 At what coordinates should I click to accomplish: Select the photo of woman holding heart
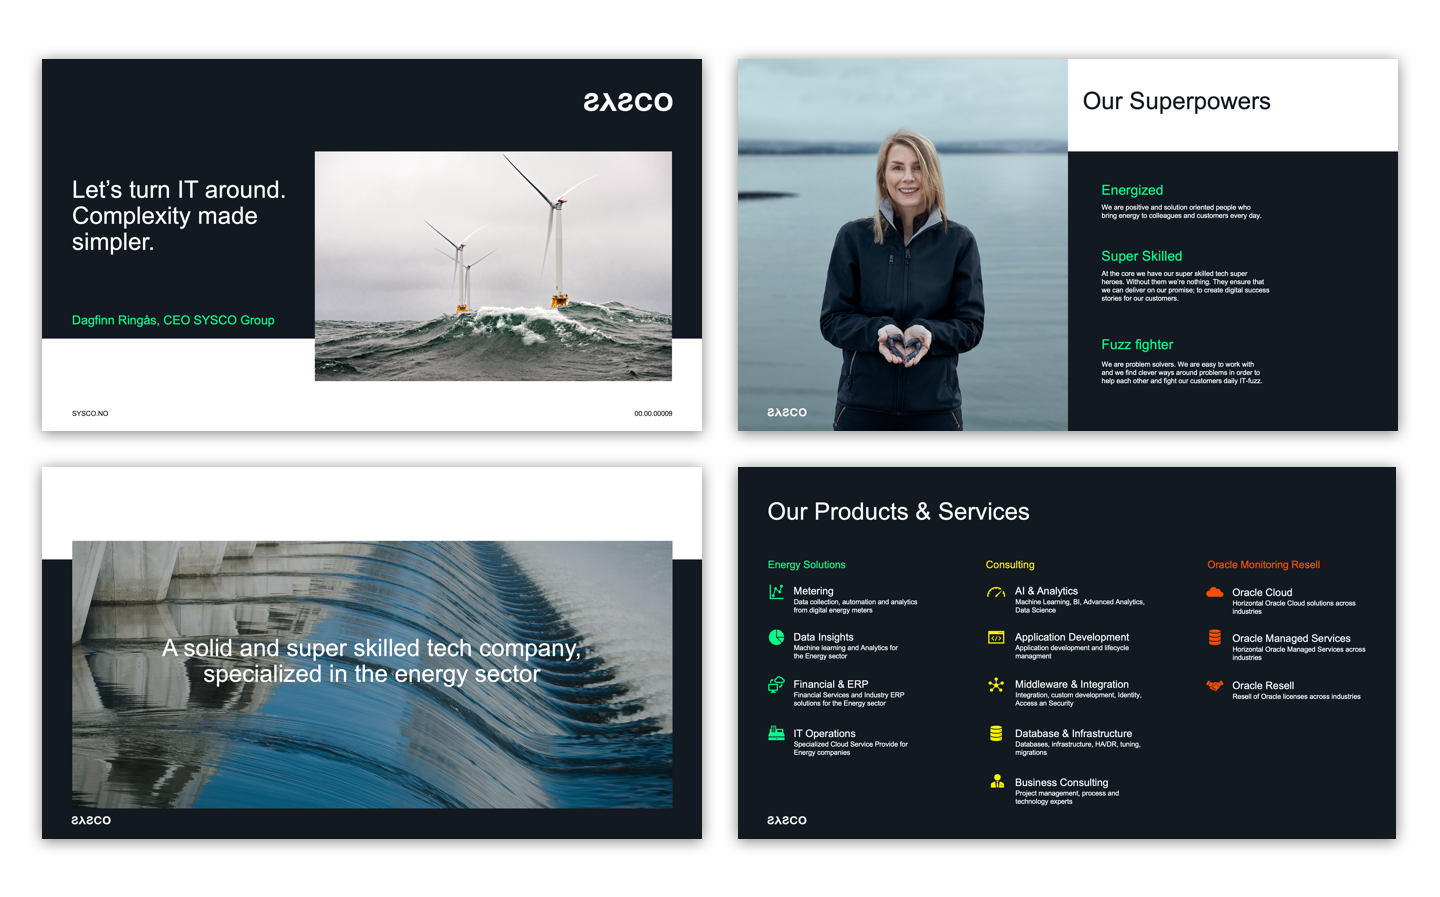coord(903,245)
